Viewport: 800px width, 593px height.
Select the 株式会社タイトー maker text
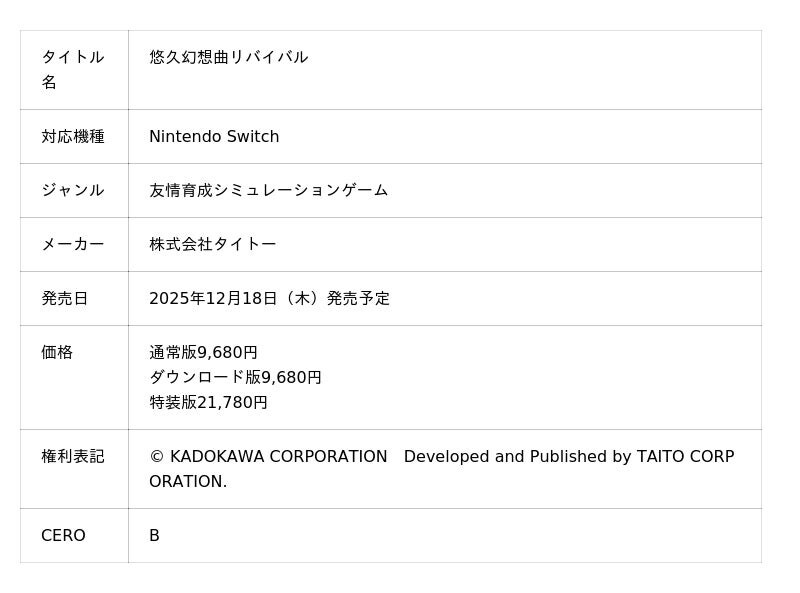pyautogui.click(x=212, y=245)
